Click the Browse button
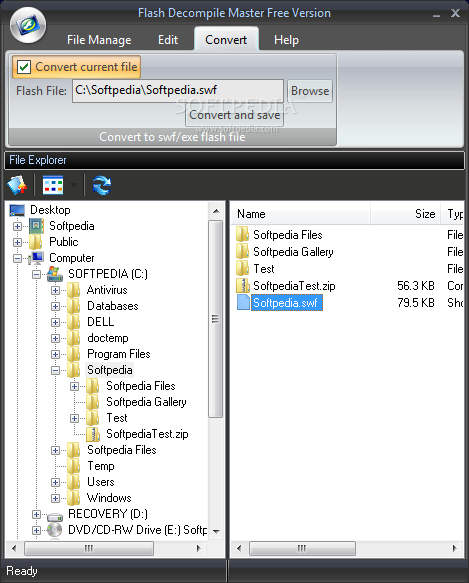Image resolution: width=469 pixels, height=583 pixels. coord(310,91)
